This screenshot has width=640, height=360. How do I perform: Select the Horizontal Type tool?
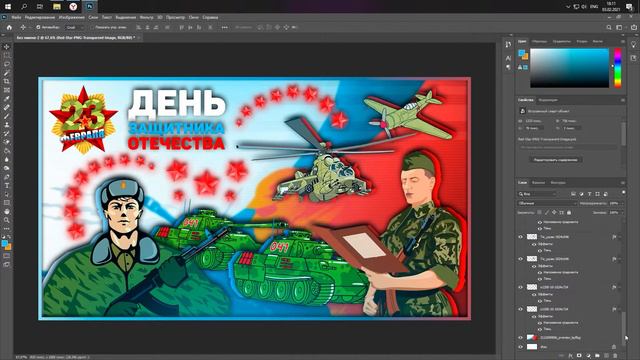tap(7, 185)
